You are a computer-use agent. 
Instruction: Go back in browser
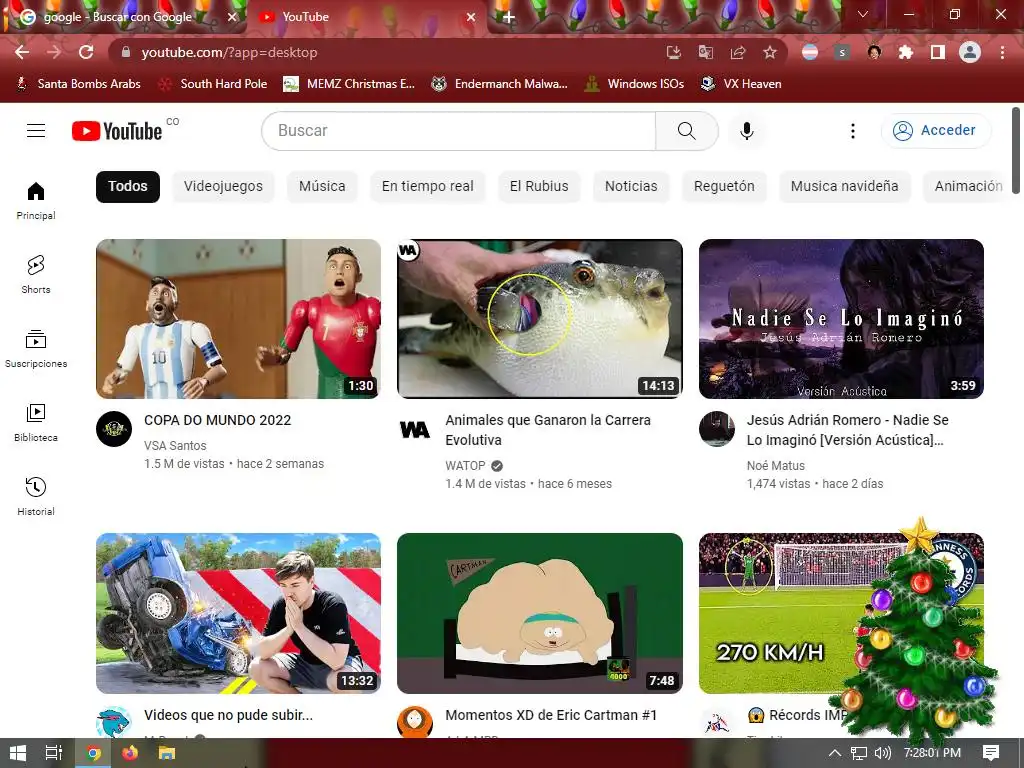(x=22, y=52)
